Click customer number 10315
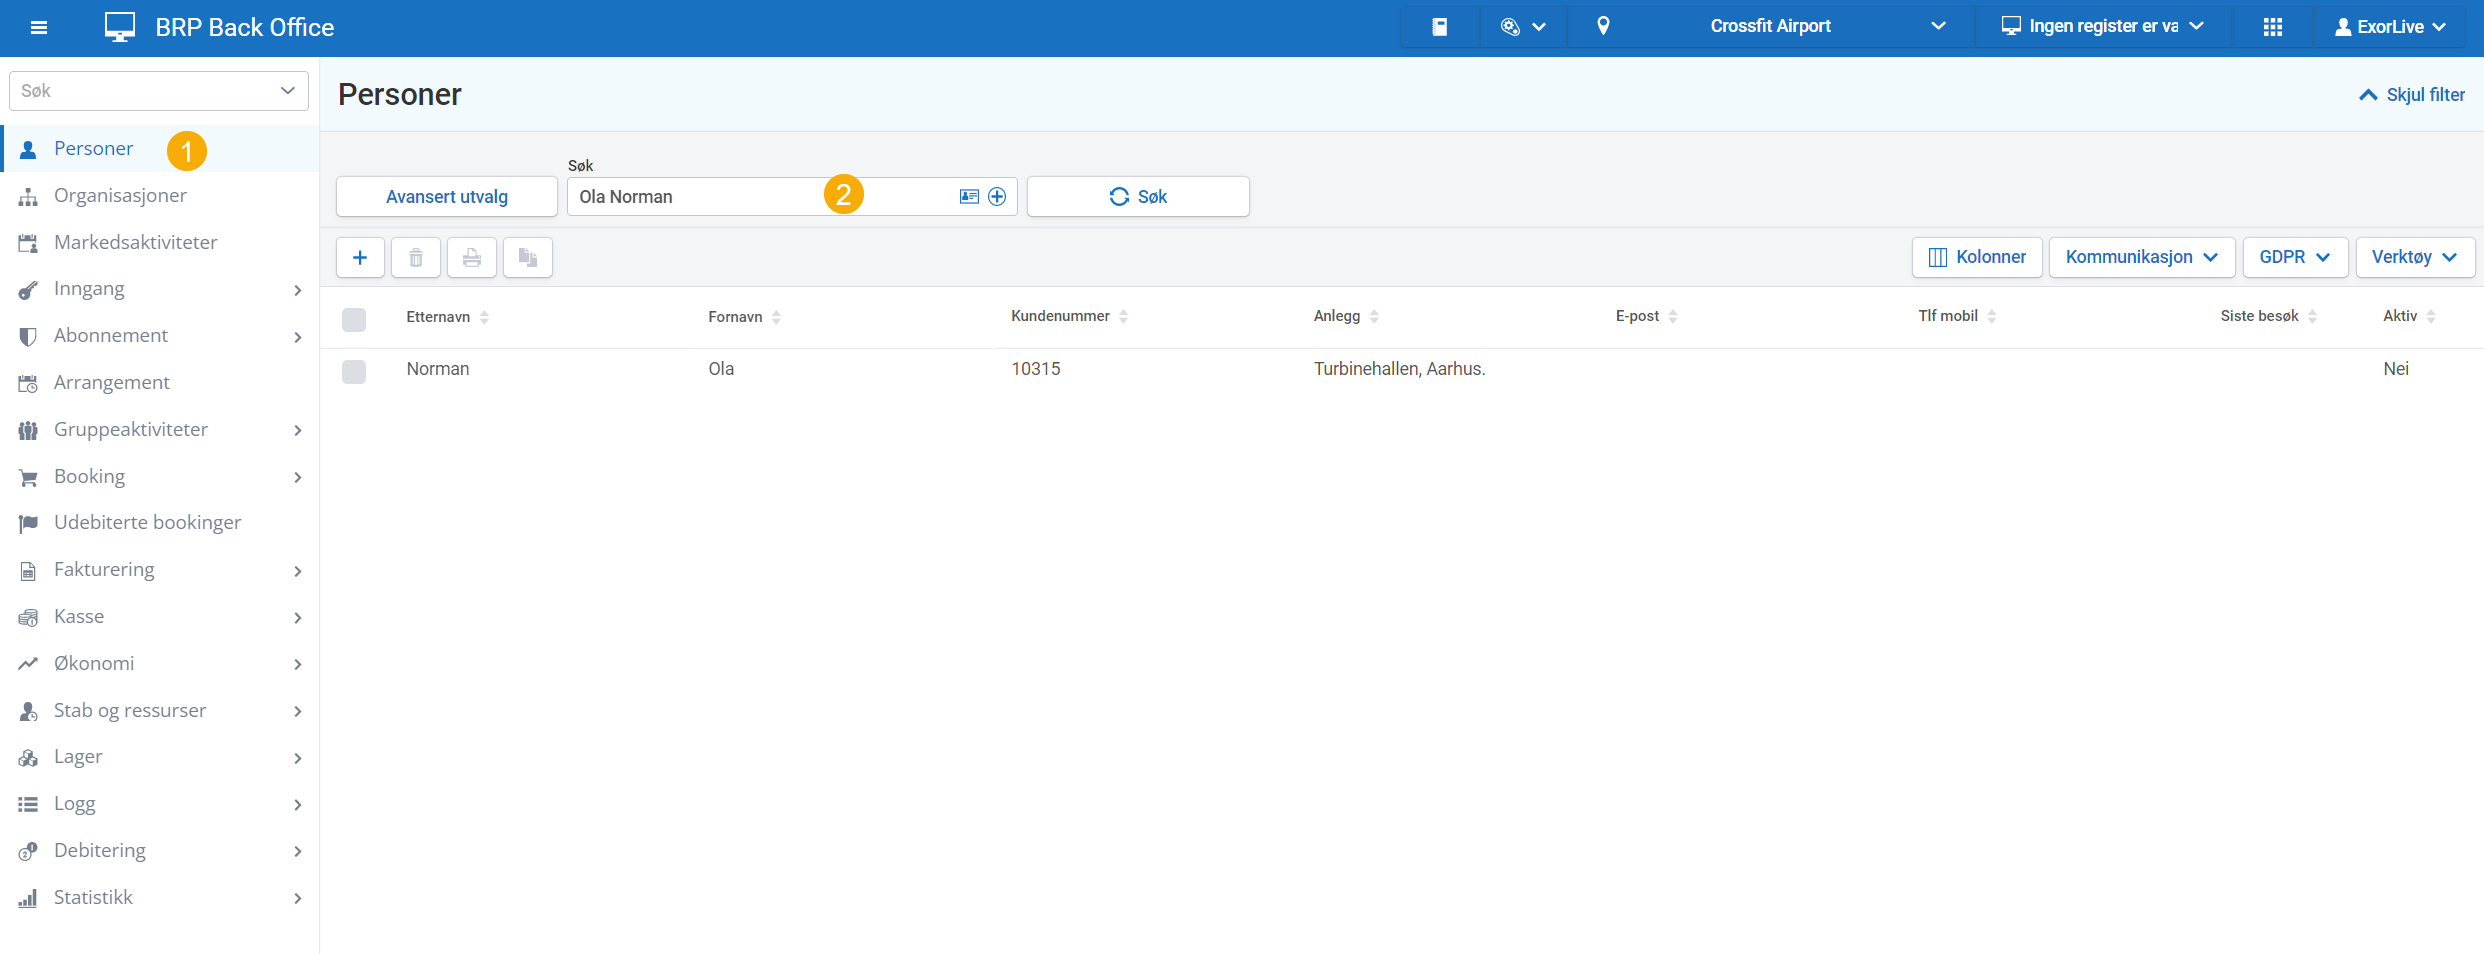The height and width of the screenshot is (954, 2484). click(x=1036, y=369)
